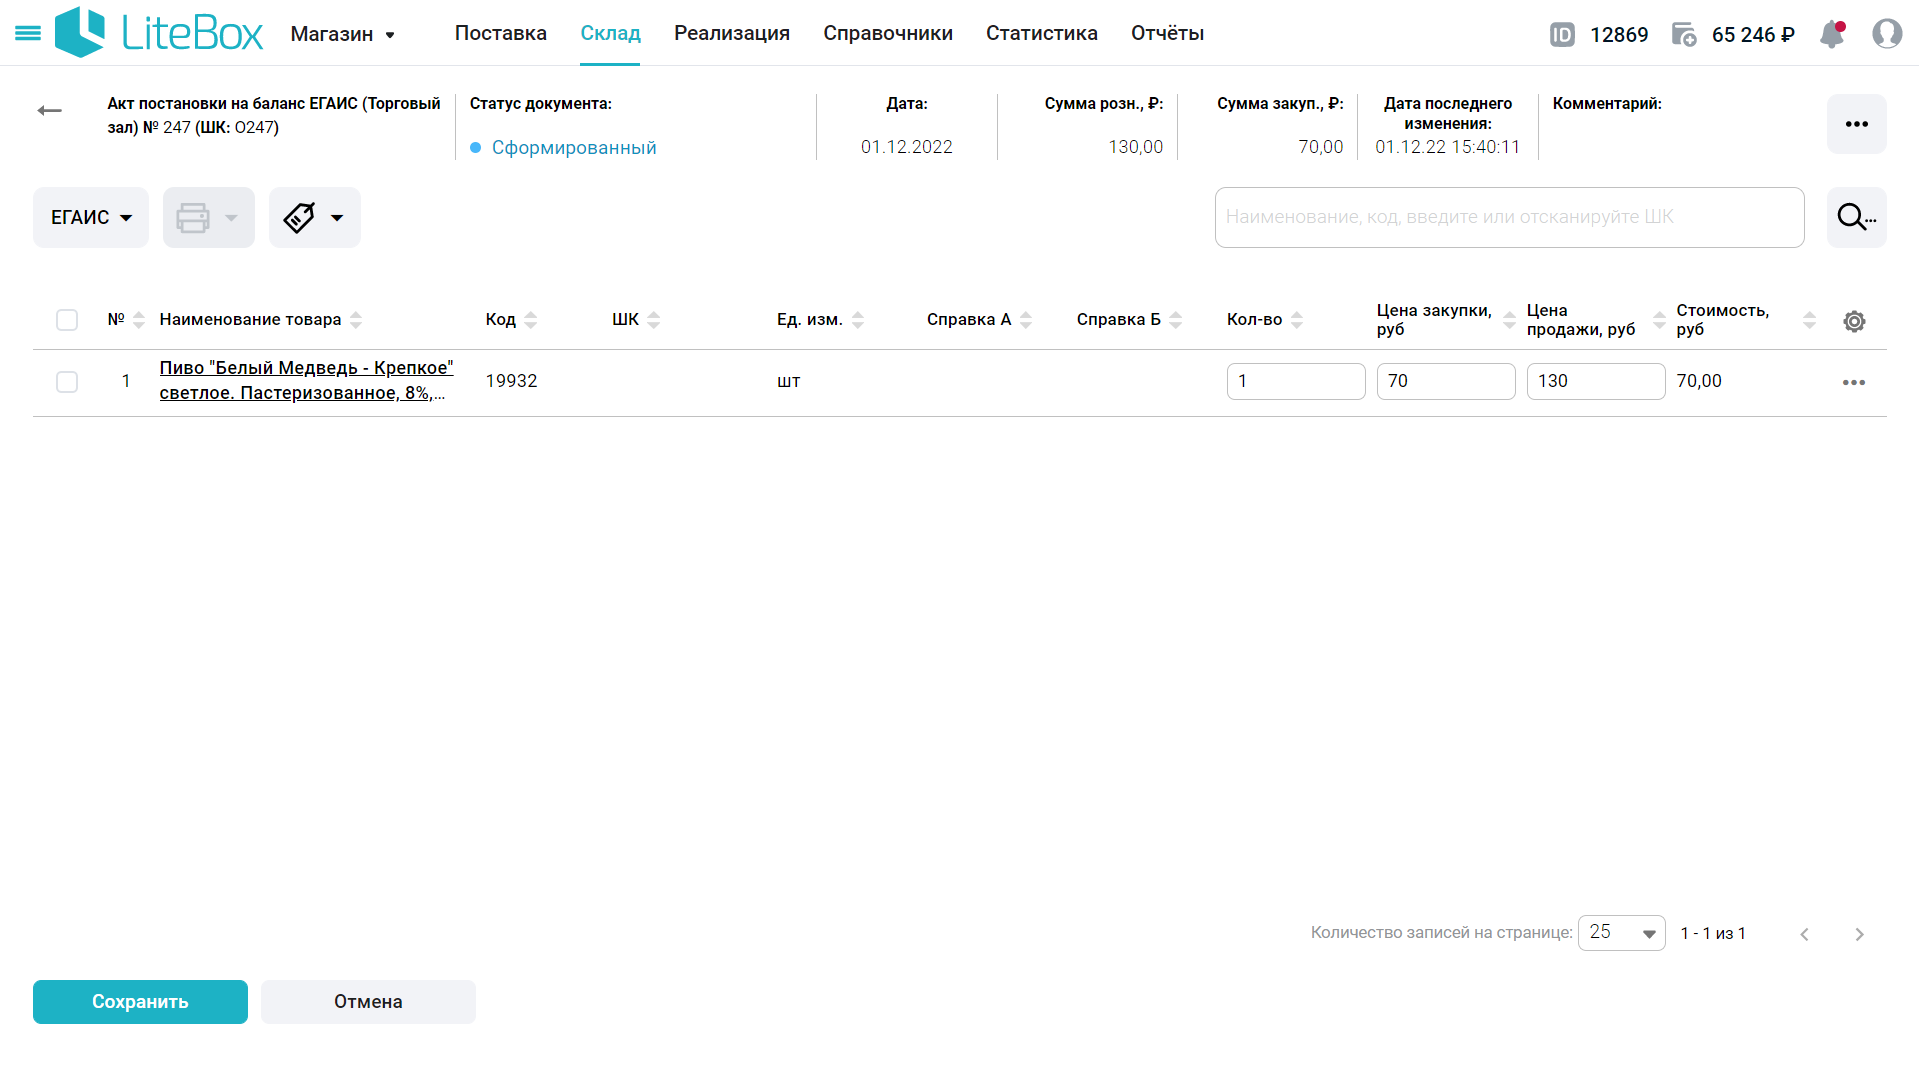Image resolution: width=1920 pixels, height=1080 pixels.
Task: Open the ЕГАИС dropdown button
Action: (x=91, y=218)
